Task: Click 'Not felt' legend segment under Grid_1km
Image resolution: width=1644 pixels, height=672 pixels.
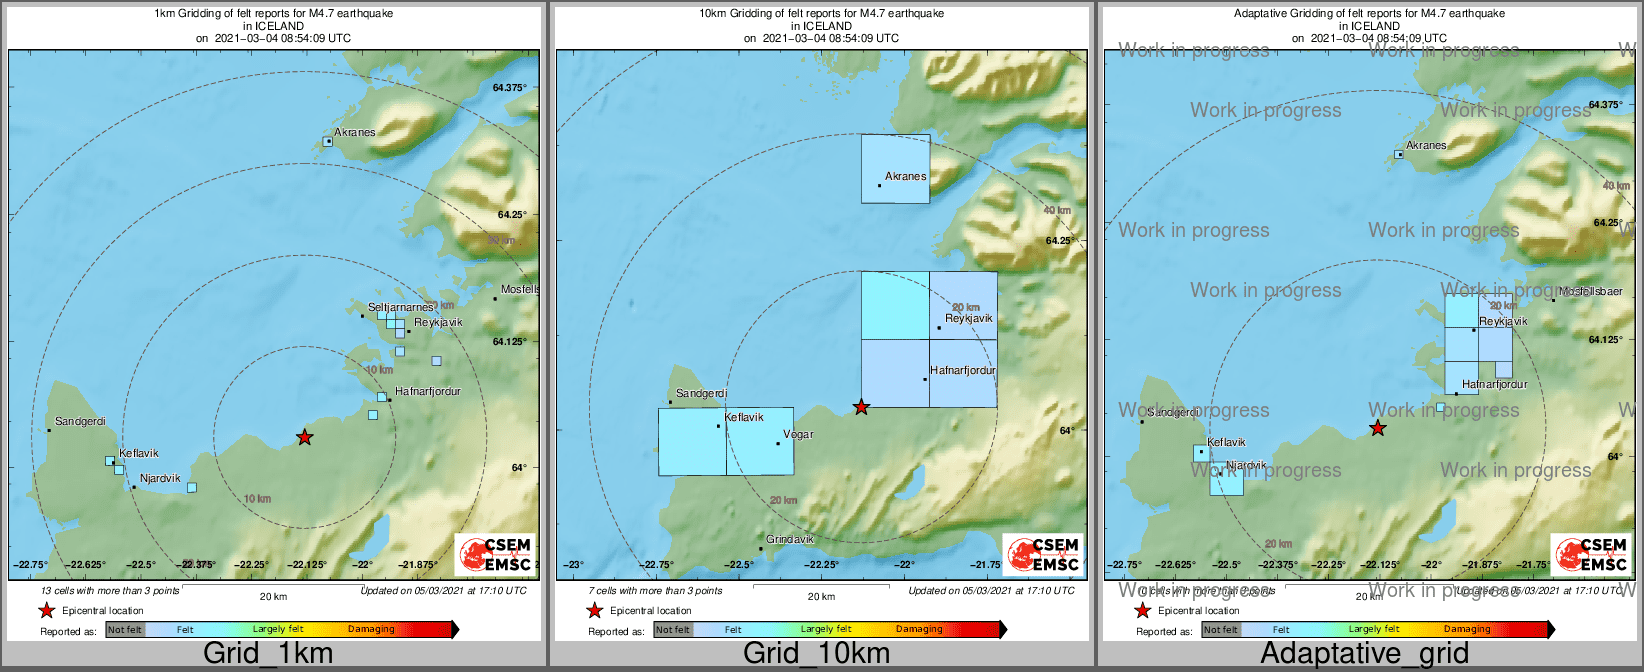Action: point(125,629)
